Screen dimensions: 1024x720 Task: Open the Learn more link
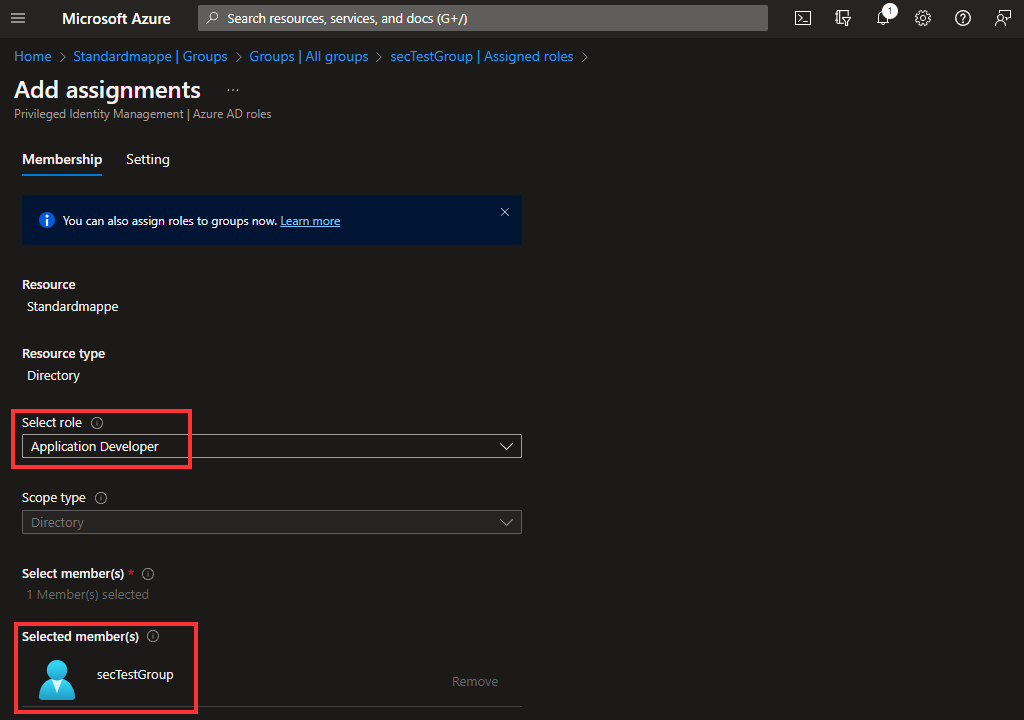click(x=310, y=221)
